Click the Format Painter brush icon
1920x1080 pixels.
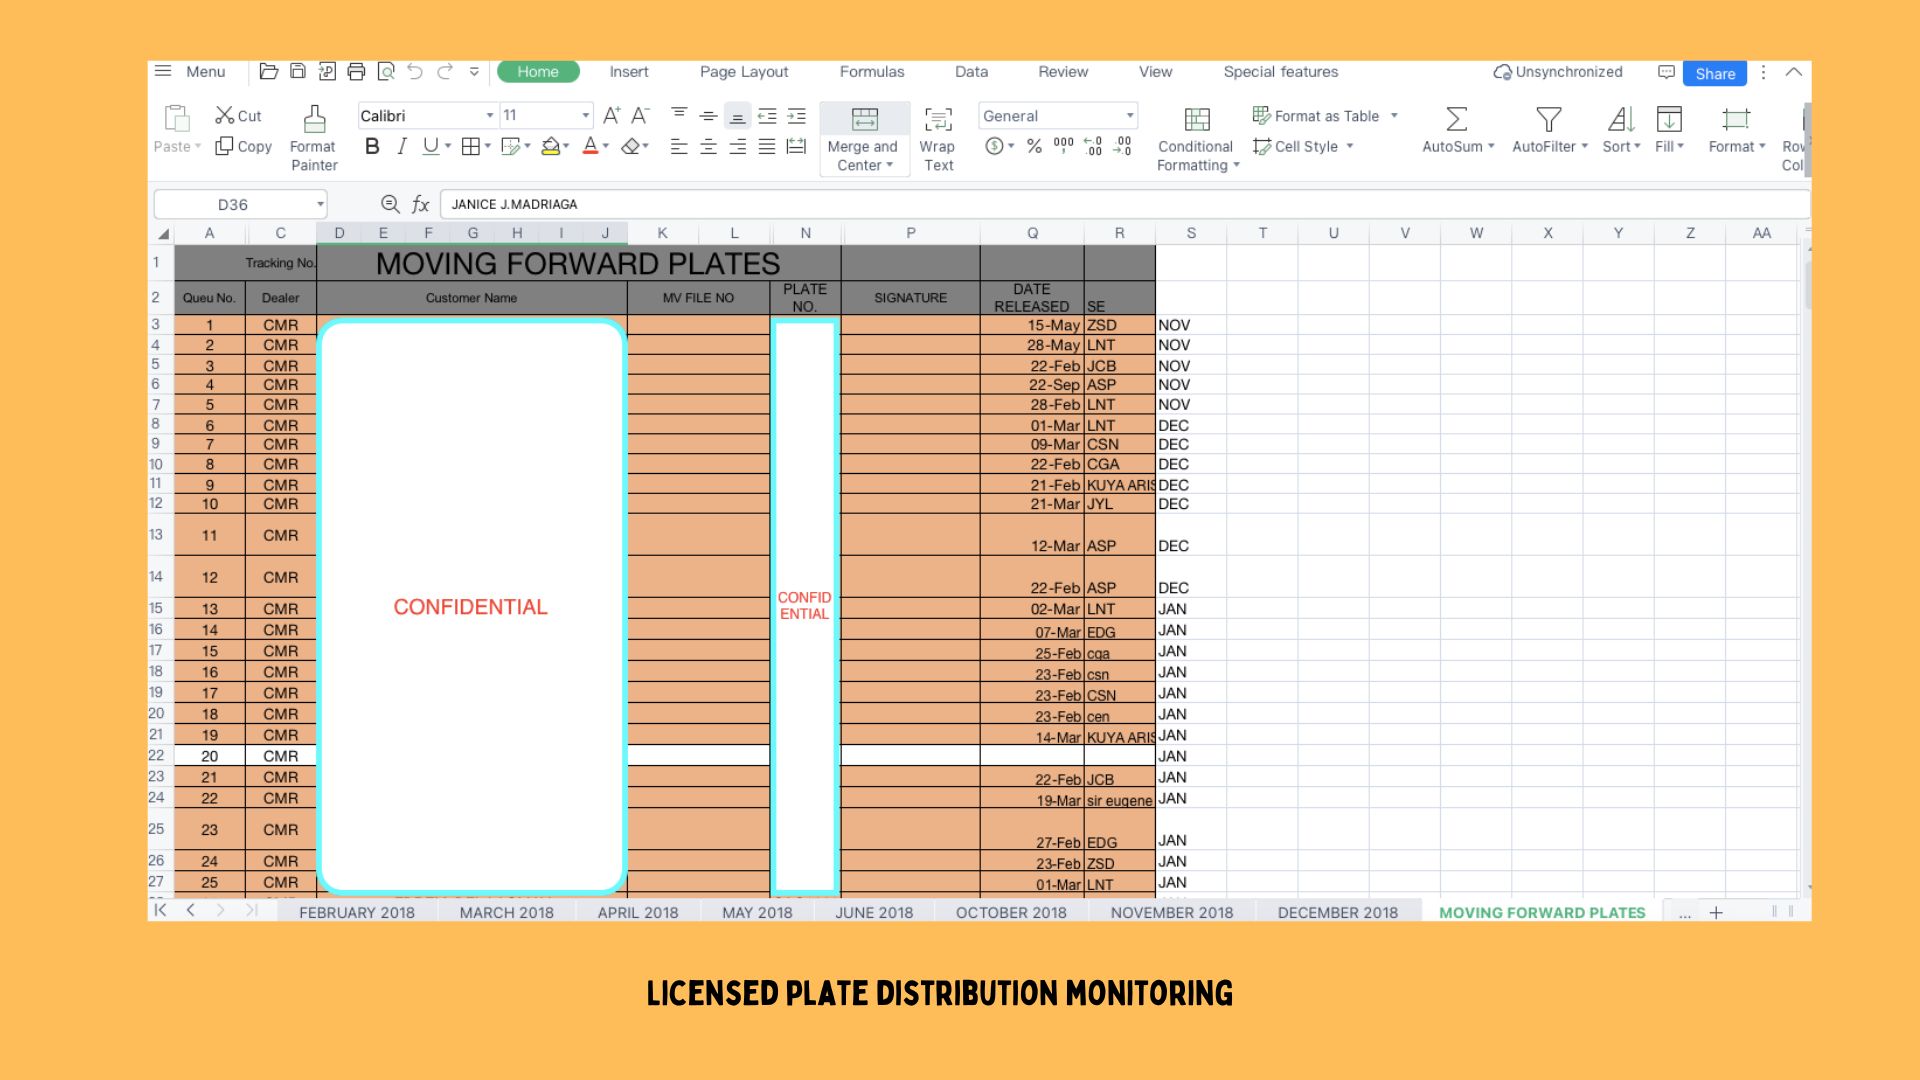click(314, 119)
